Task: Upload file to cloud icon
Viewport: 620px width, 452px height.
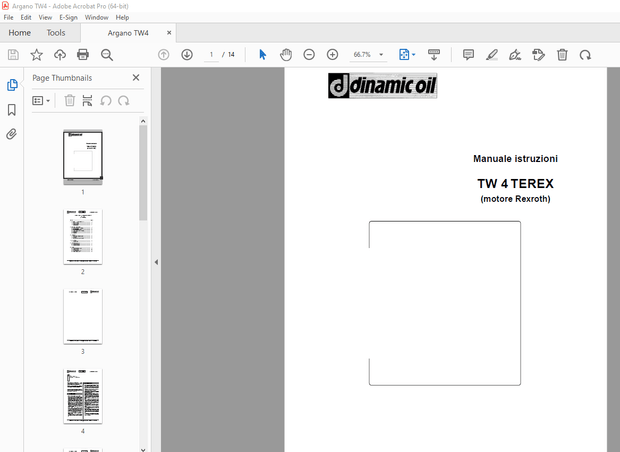Action: pyautogui.click(x=60, y=55)
